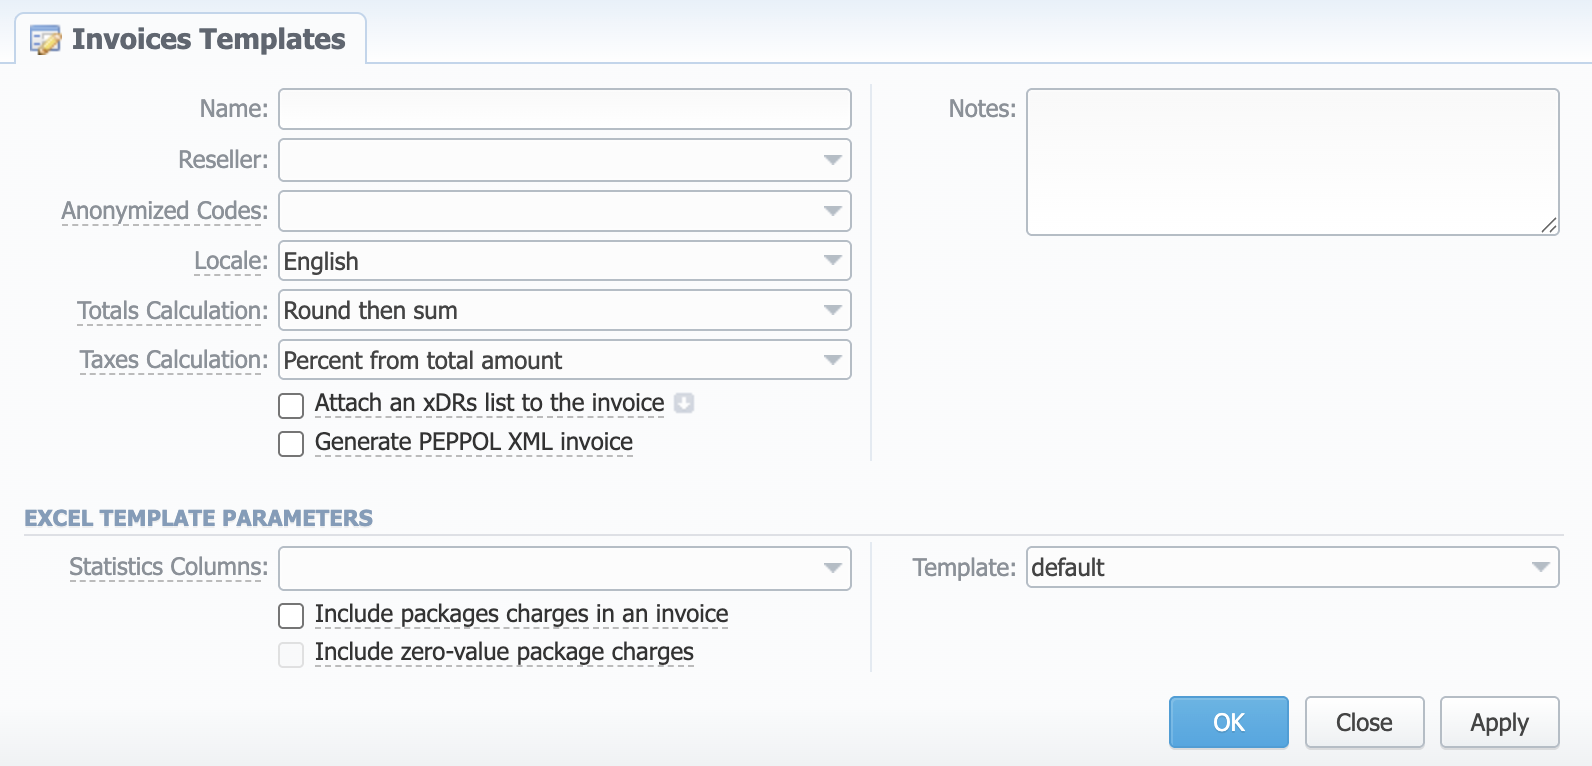Image resolution: width=1592 pixels, height=766 pixels.
Task: Open the Statistics Columns dropdown
Action: tap(565, 568)
